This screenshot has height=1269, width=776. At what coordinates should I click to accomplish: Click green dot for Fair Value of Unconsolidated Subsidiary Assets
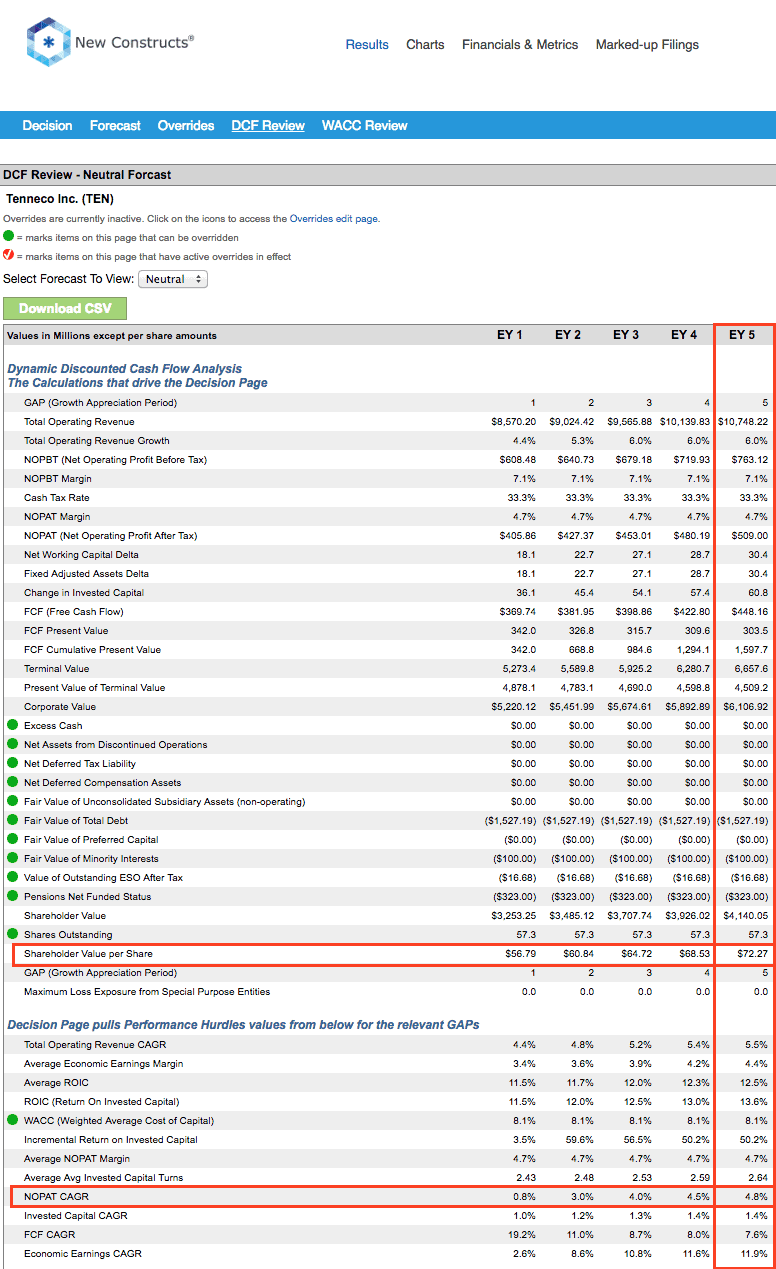click(12, 801)
